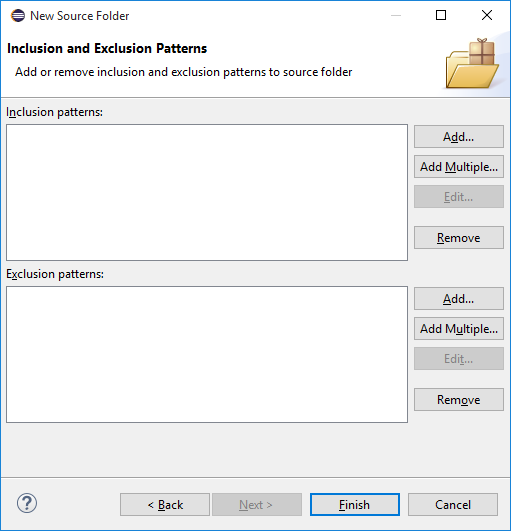
Task: Open the context help question mark icon
Action: 27,503
